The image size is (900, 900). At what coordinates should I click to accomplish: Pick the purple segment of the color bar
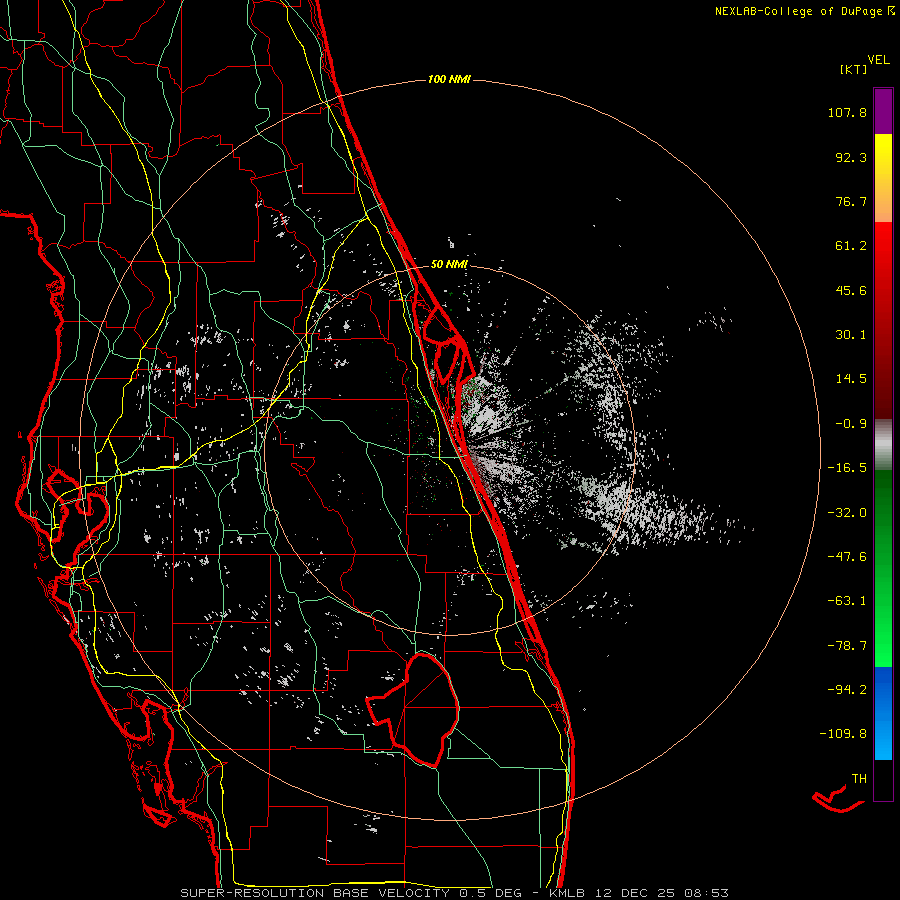(x=883, y=111)
